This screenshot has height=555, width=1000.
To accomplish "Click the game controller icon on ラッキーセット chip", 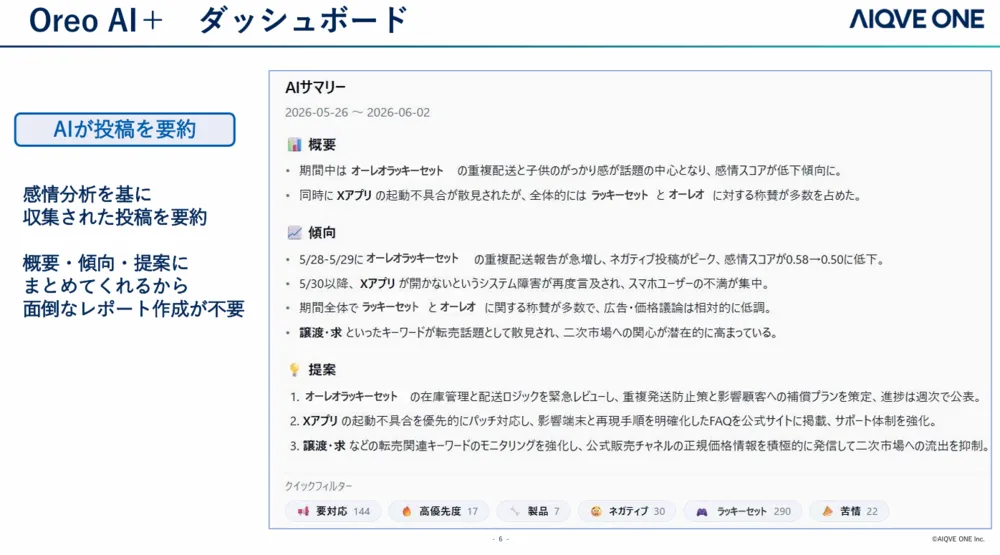I will click(x=702, y=512).
